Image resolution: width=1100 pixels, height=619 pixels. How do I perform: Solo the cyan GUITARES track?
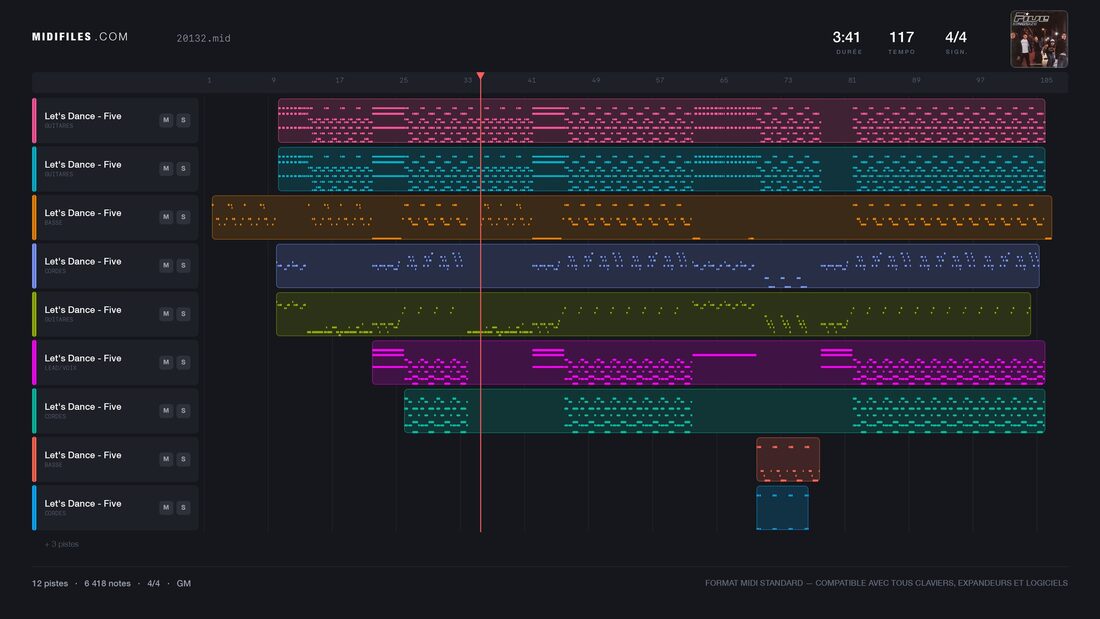coord(183,168)
